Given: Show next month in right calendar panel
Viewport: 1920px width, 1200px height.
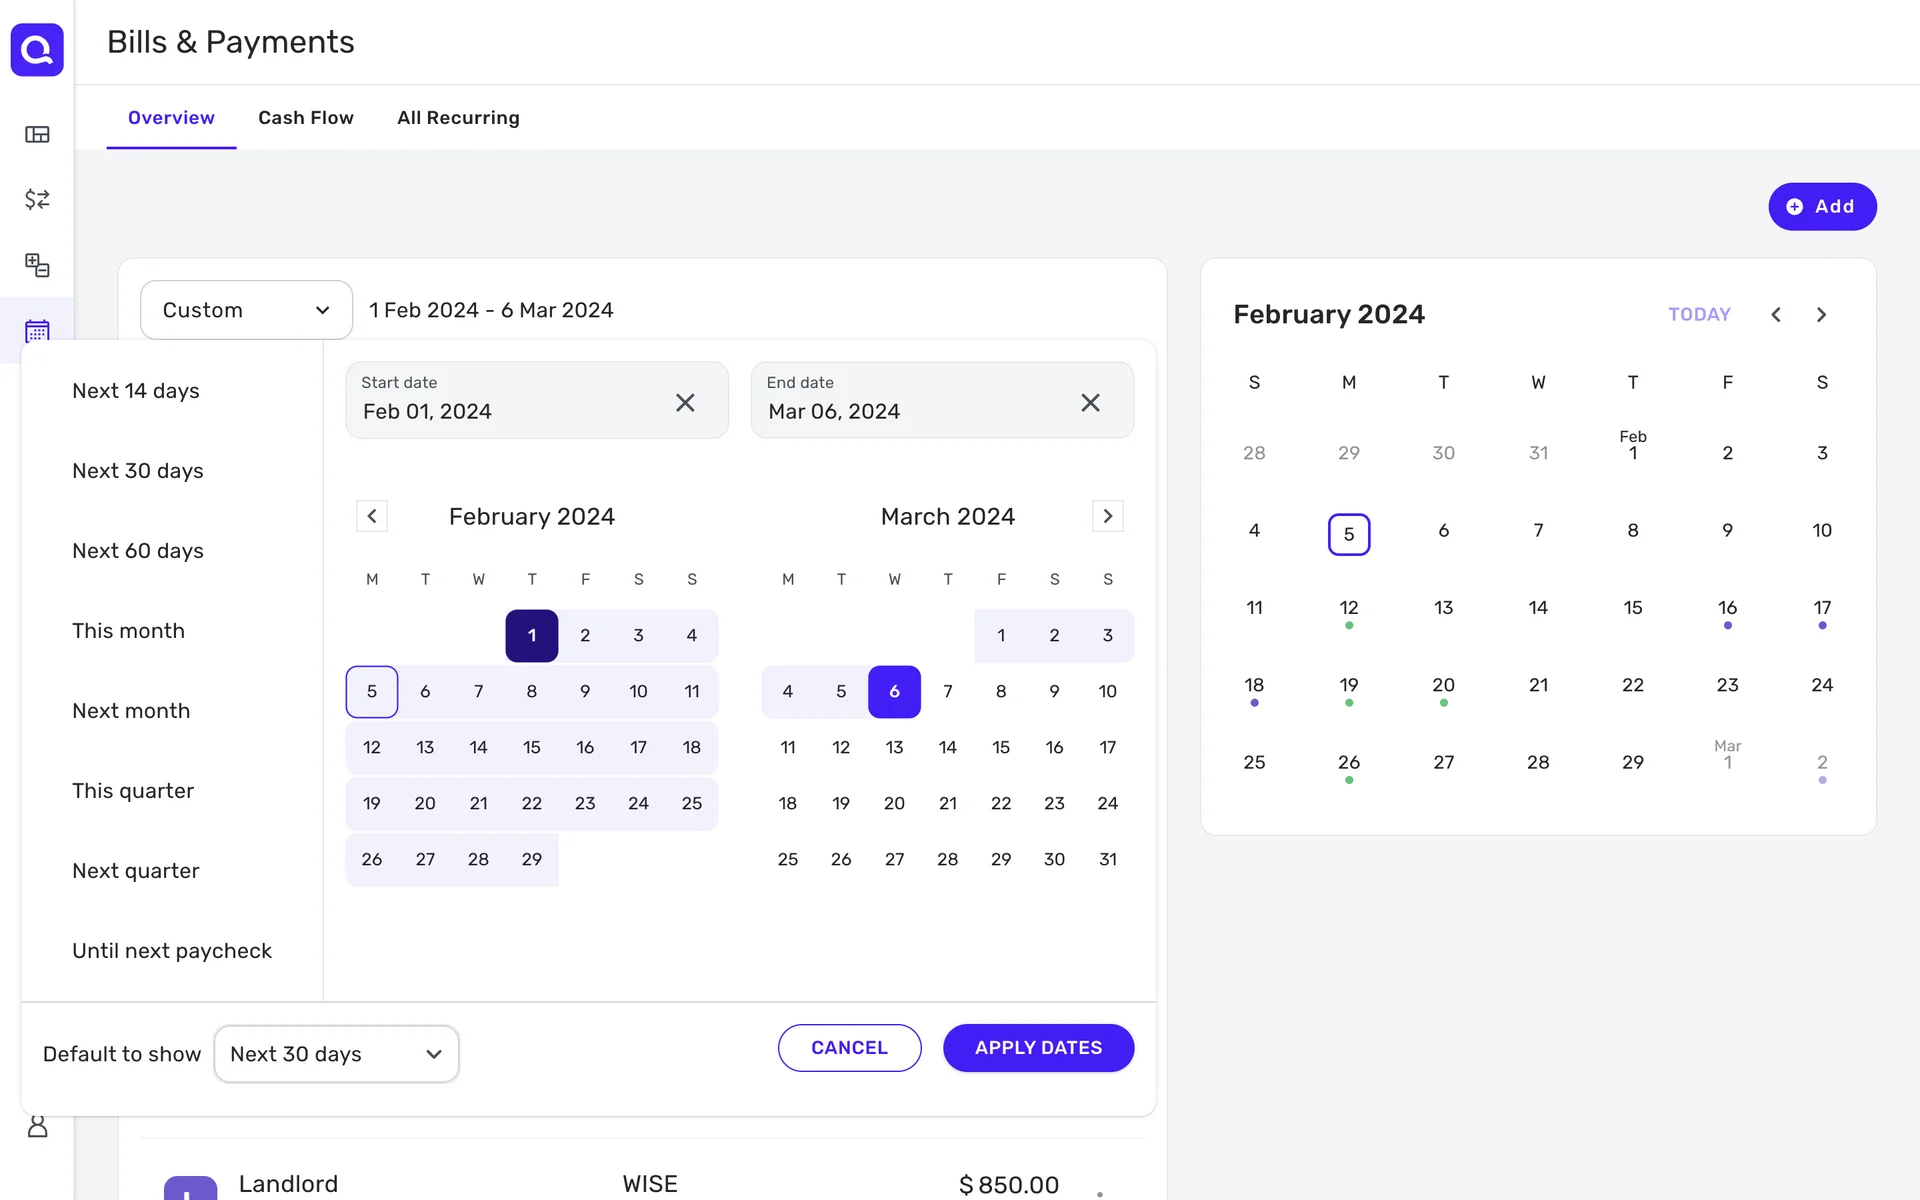Looking at the screenshot, I should (x=1821, y=314).
